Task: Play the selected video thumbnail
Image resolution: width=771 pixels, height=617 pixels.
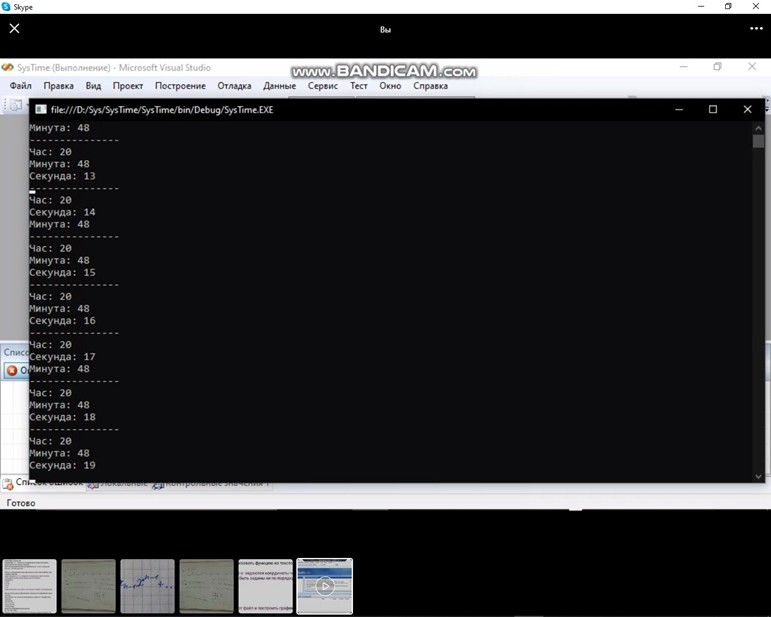Action: pyautogui.click(x=325, y=586)
